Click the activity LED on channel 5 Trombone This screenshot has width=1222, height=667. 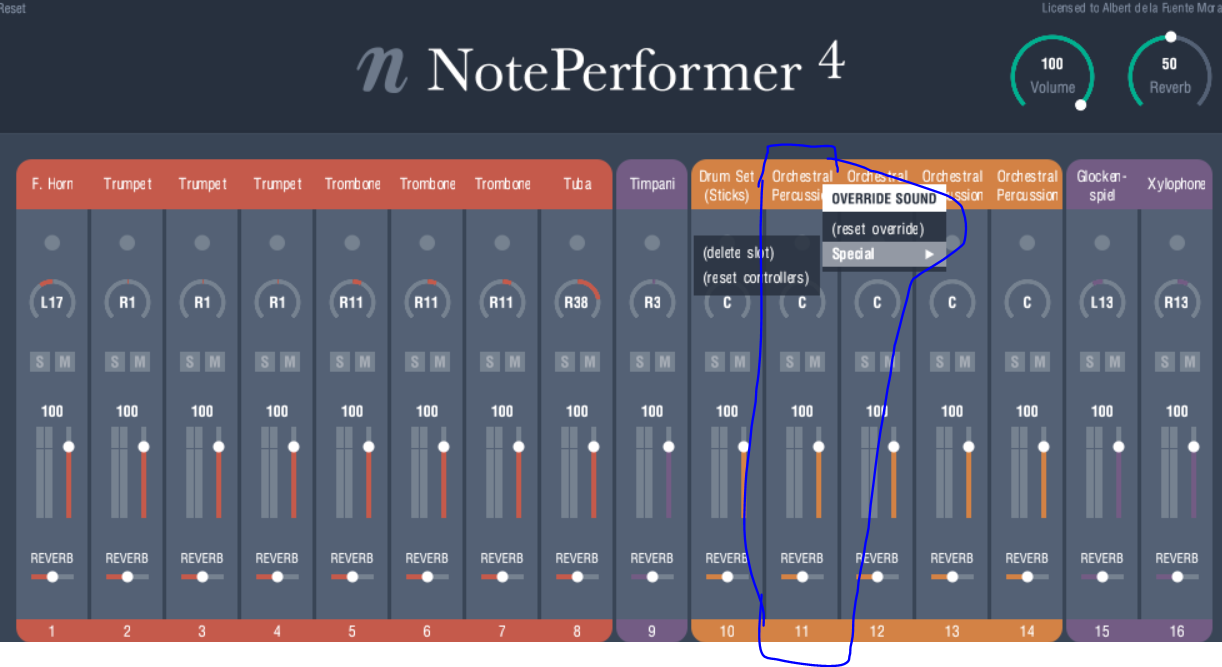(x=352, y=243)
